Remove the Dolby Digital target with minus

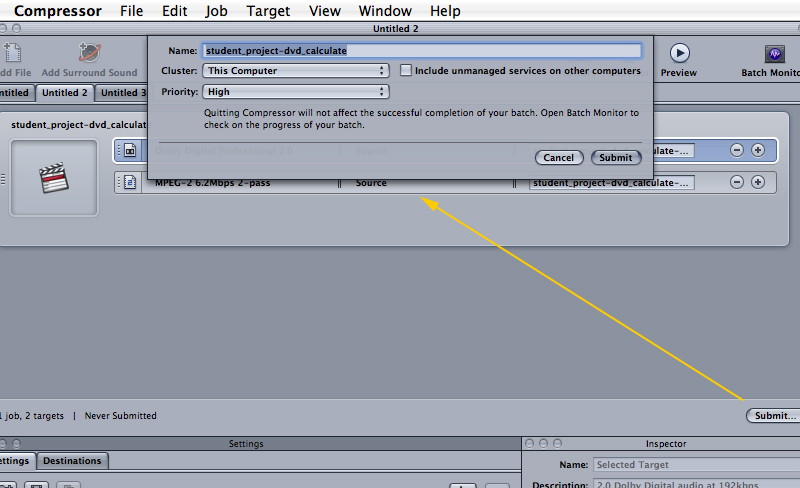pos(737,150)
